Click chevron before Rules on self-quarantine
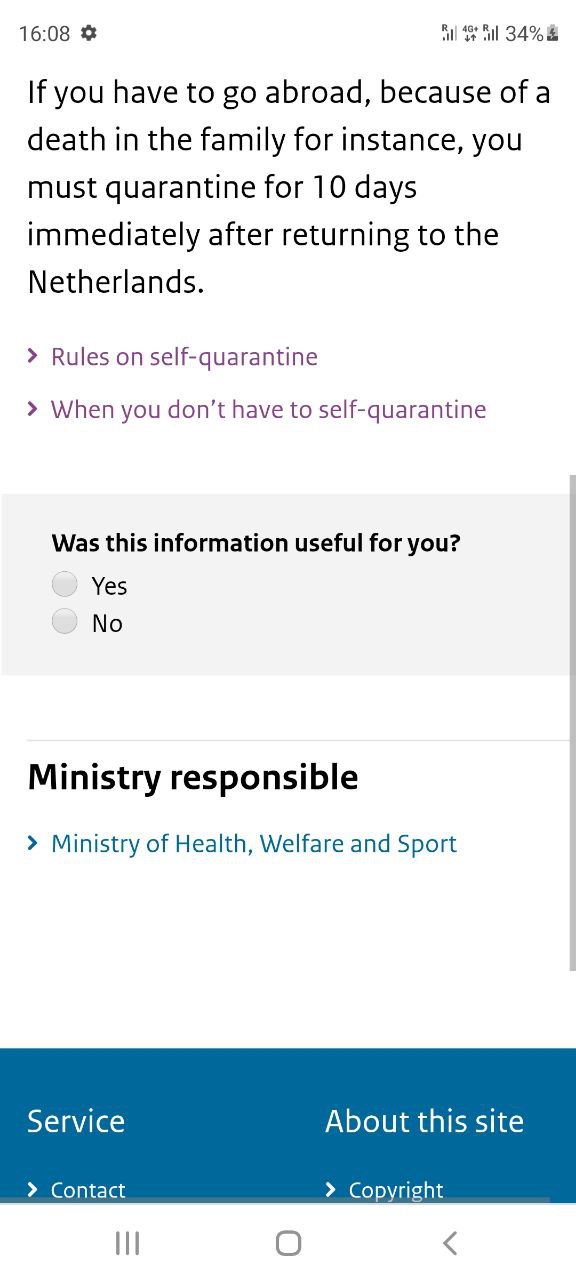The width and height of the screenshot is (576, 1280). (x=33, y=356)
